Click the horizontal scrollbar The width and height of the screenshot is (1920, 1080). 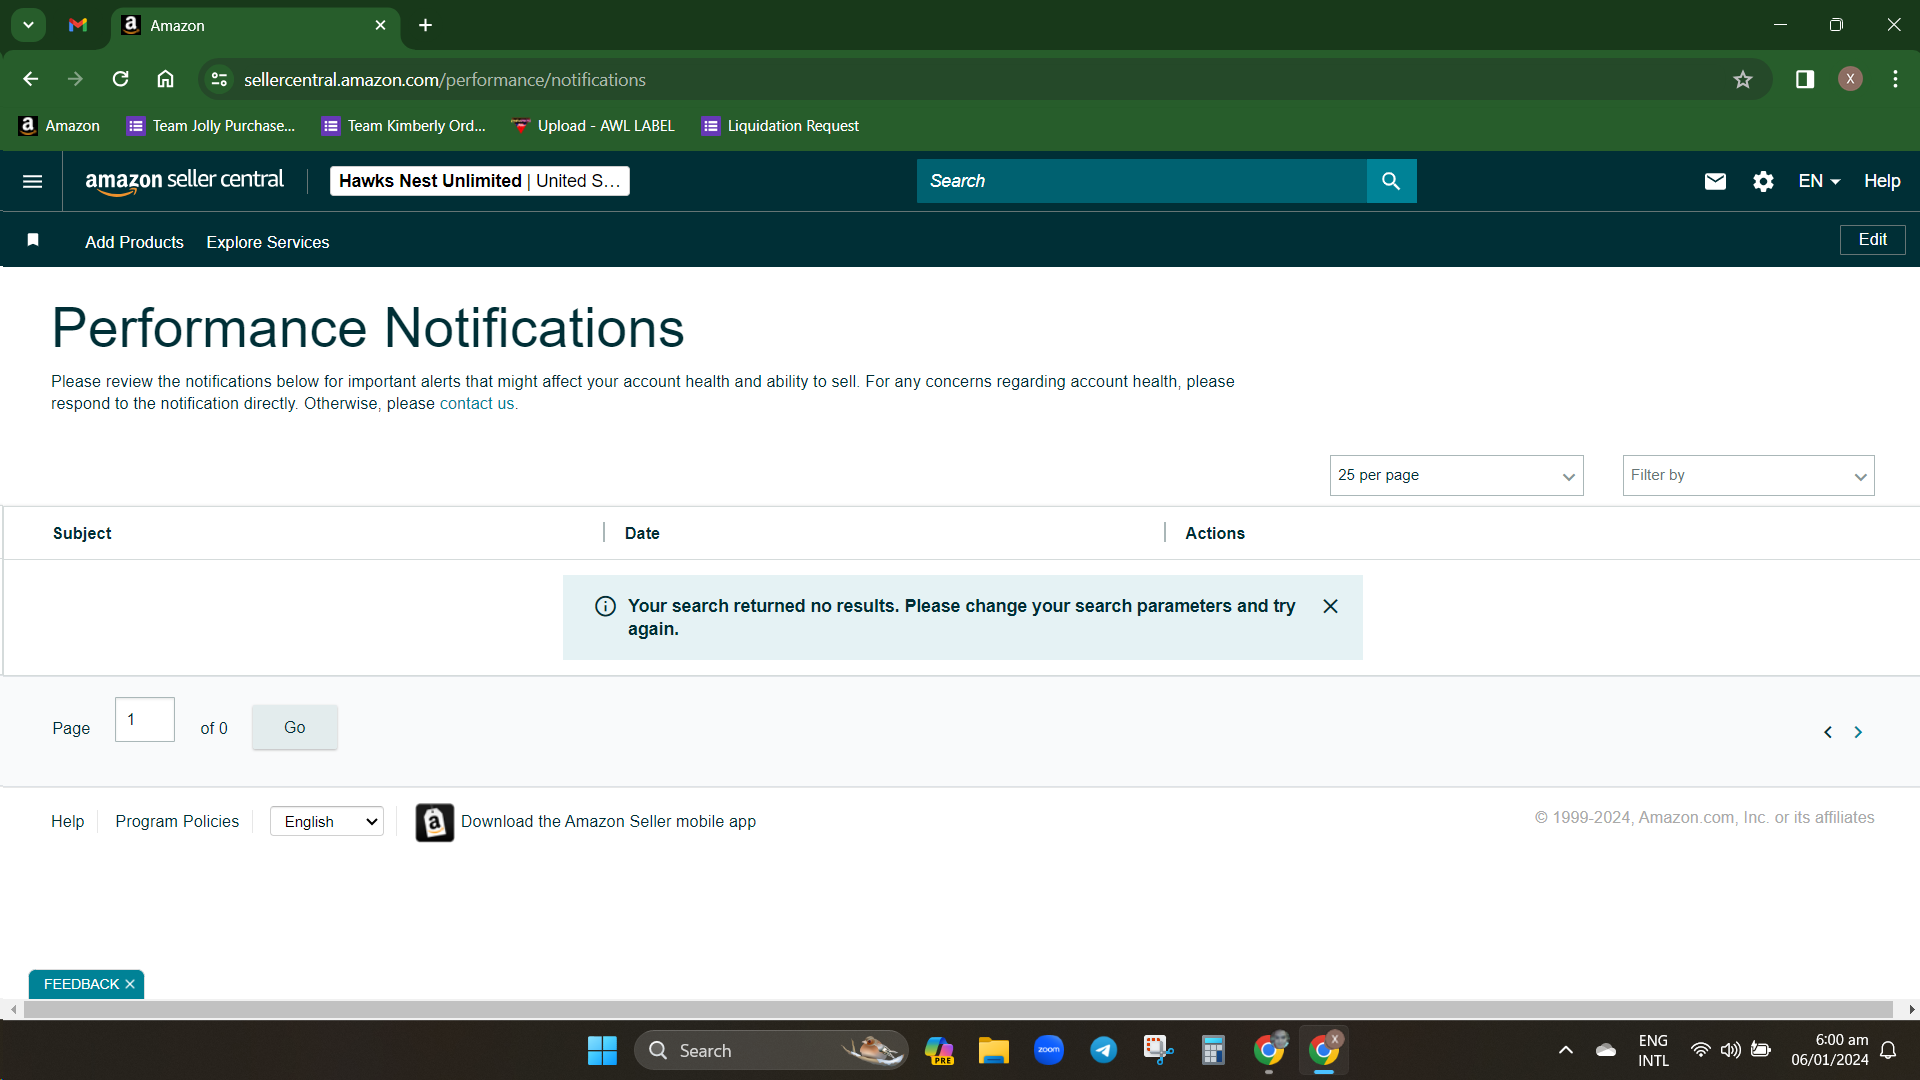point(958,1010)
